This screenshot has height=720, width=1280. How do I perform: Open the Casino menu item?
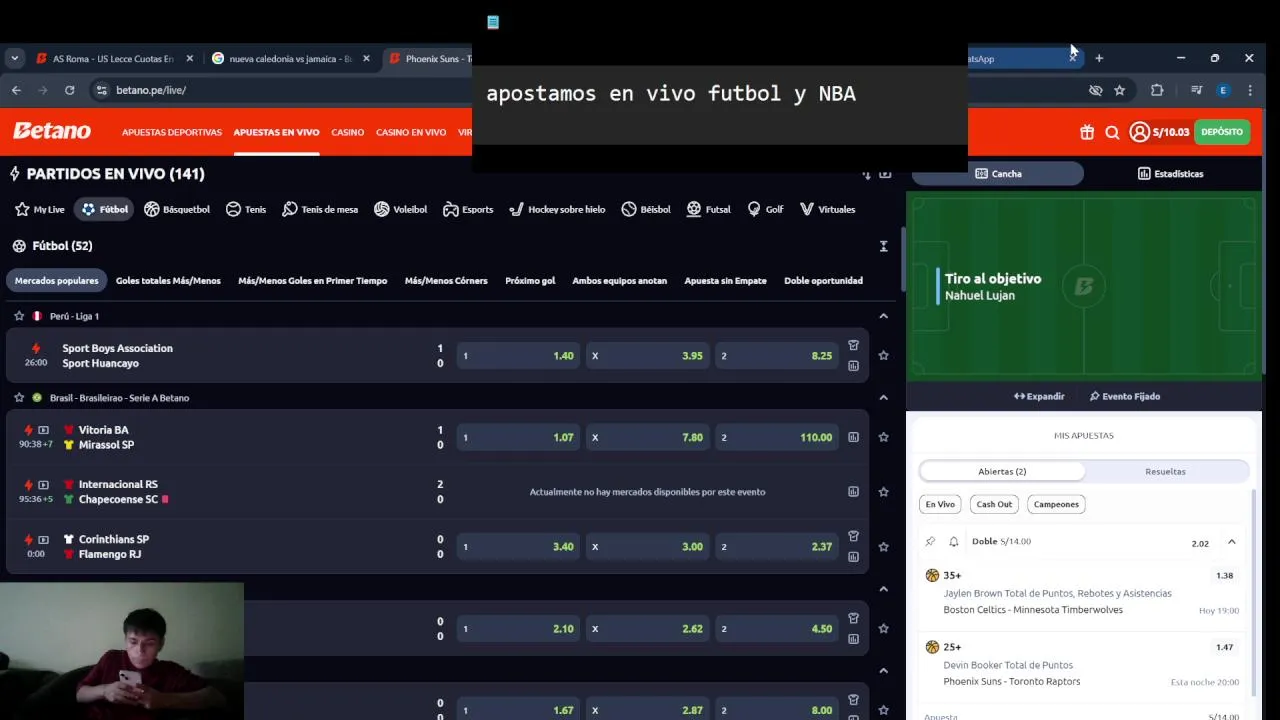coord(348,132)
